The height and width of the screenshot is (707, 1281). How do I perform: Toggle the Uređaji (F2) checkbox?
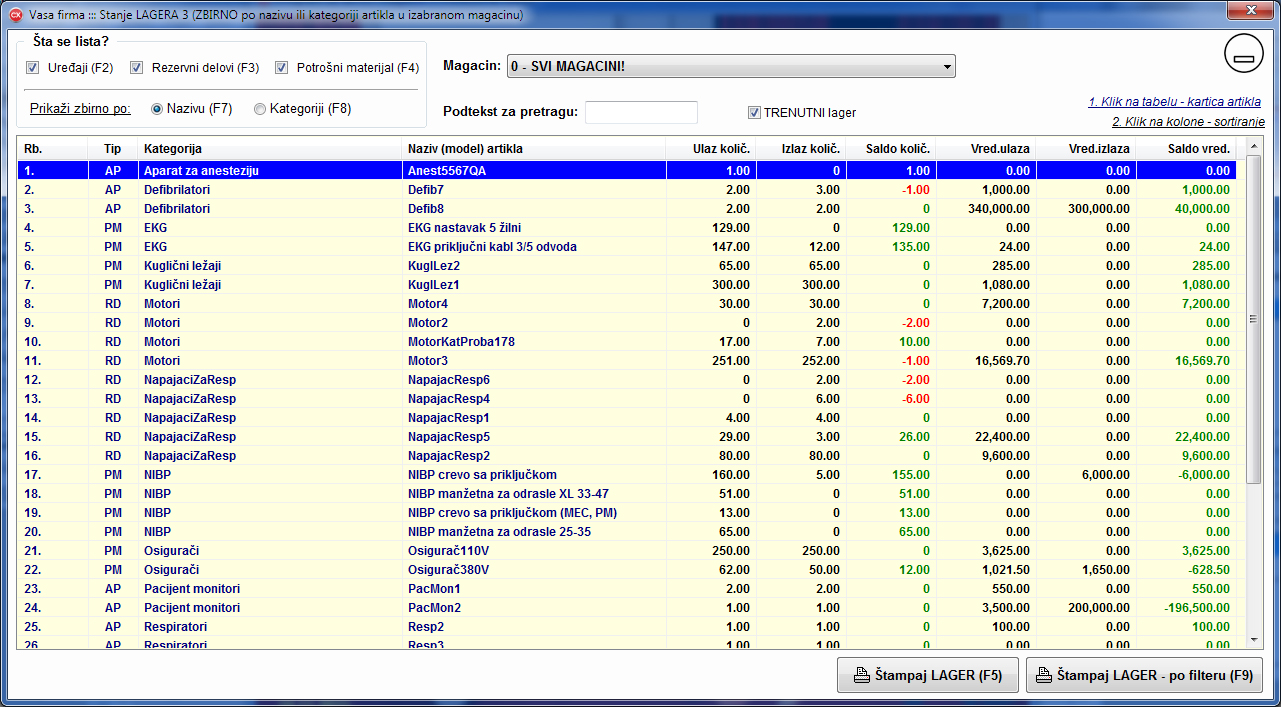pyautogui.click(x=33, y=68)
